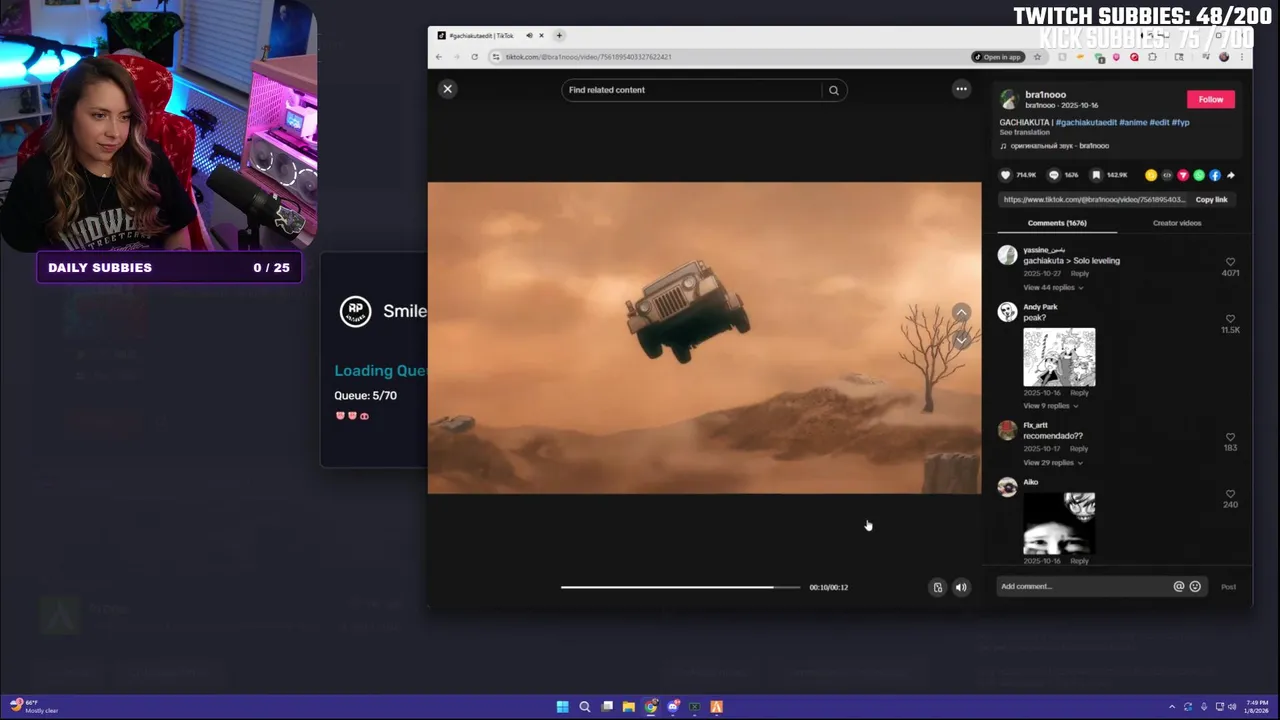Show hidden system tray icons
This screenshot has height=720, width=1280.
coord(1171,707)
